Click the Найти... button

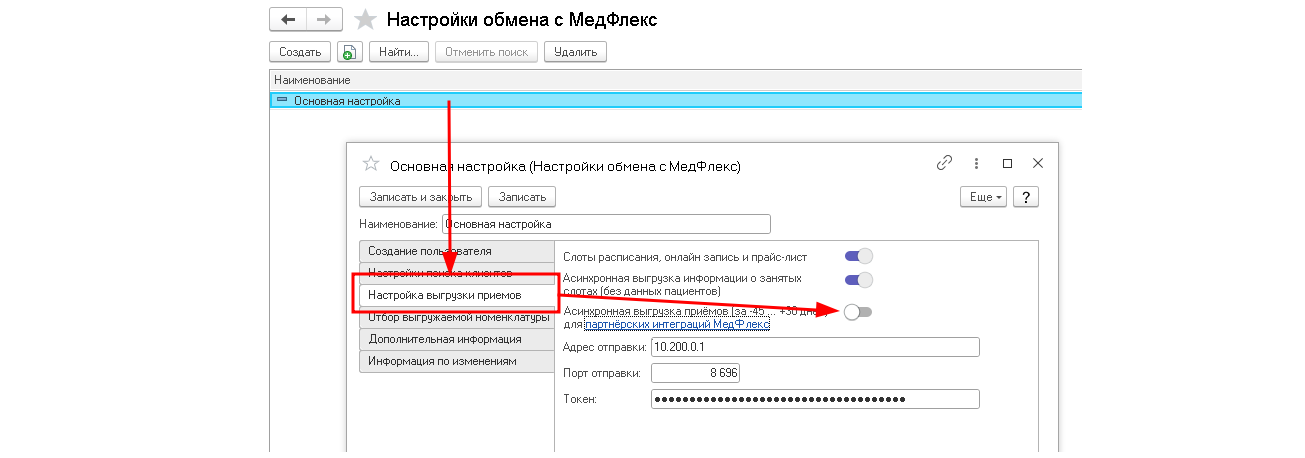(x=399, y=52)
